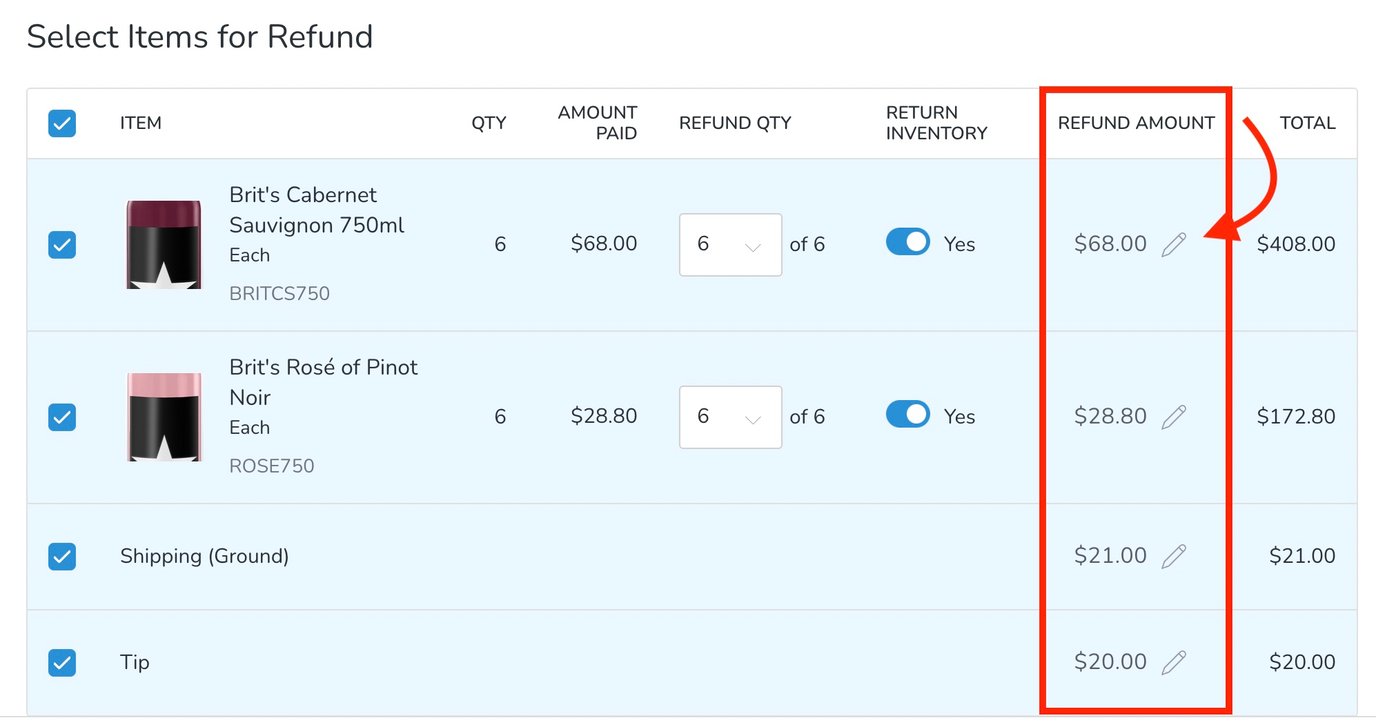
Task: Edit the Rosé of Pinot Noir refund amount
Action: [x=1175, y=416]
